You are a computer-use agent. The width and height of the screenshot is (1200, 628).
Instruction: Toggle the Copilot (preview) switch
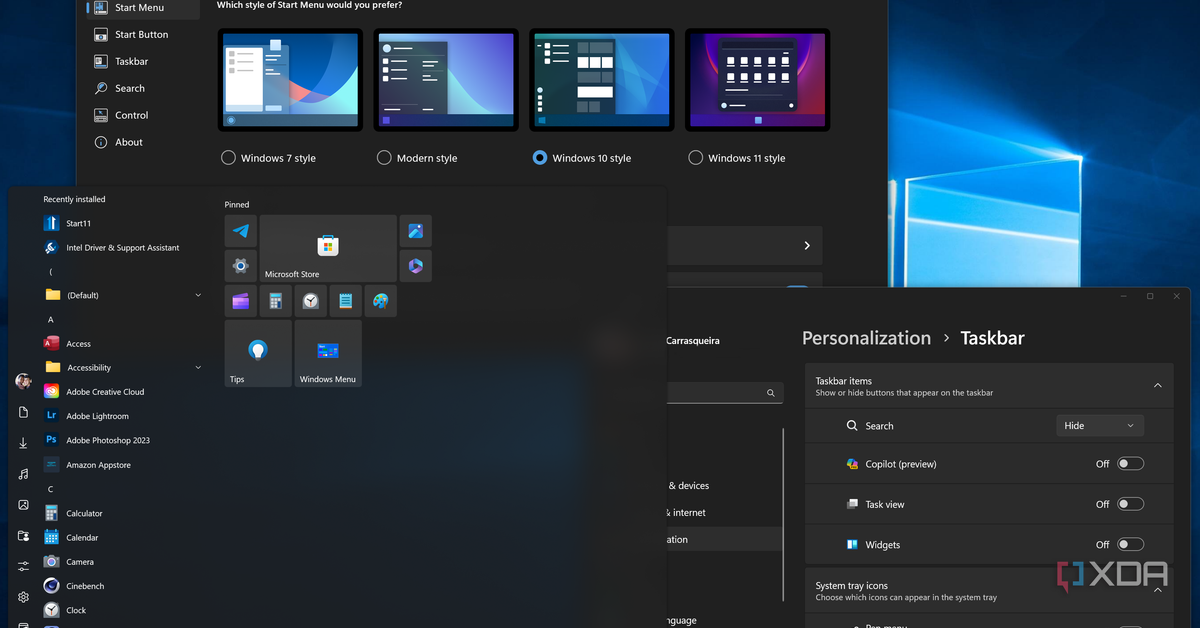click(1130, 464)
